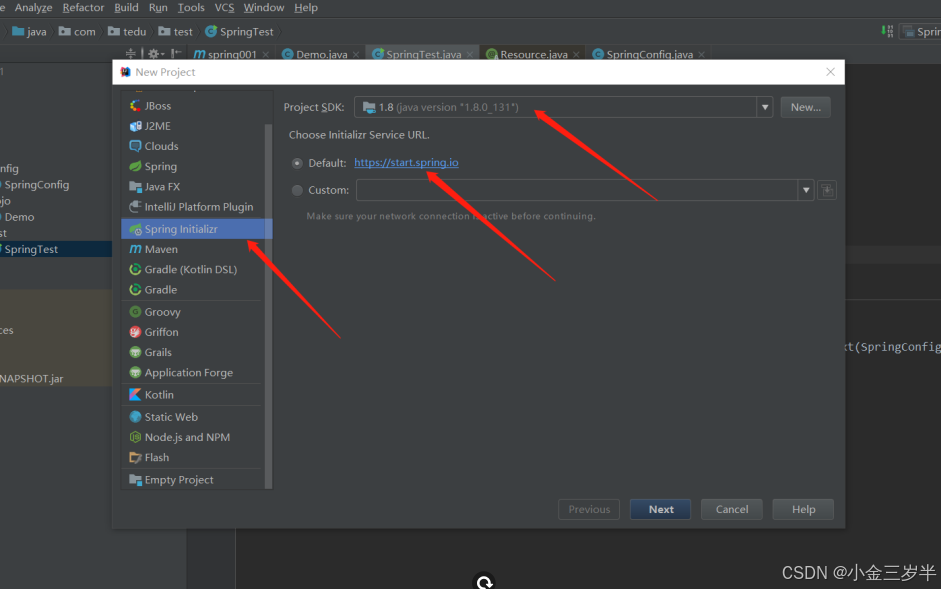Viewport: 941px width, 589px height.
Task: Select SpringConfig in project tree
Action: [37, 185]
